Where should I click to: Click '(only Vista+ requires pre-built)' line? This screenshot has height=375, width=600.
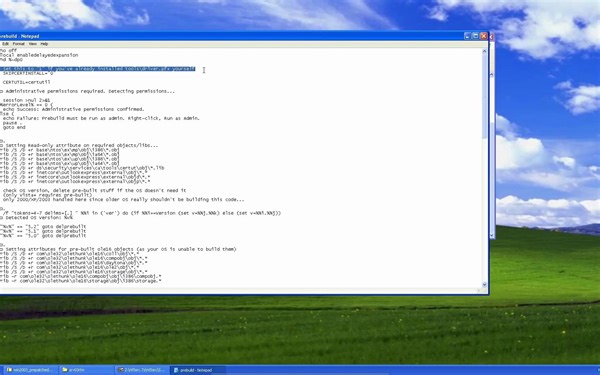pos(47,195)
